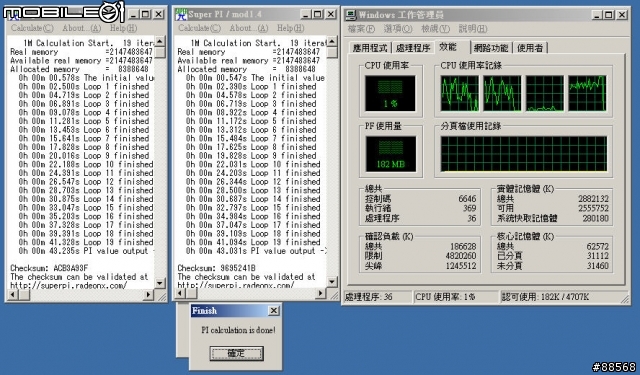The width and height of the screenshot is (640, 375).
Task: Maximize the second Super PI window
Action: 318,14
